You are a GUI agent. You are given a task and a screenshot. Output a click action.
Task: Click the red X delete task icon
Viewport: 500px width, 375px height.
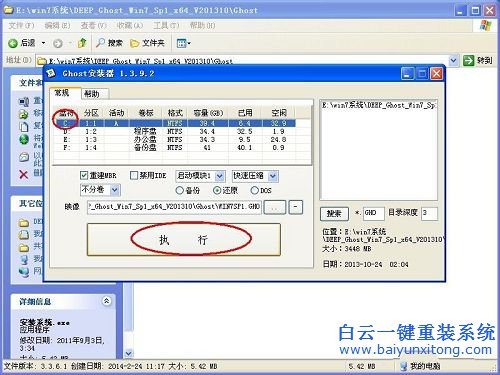coord(23,174)
